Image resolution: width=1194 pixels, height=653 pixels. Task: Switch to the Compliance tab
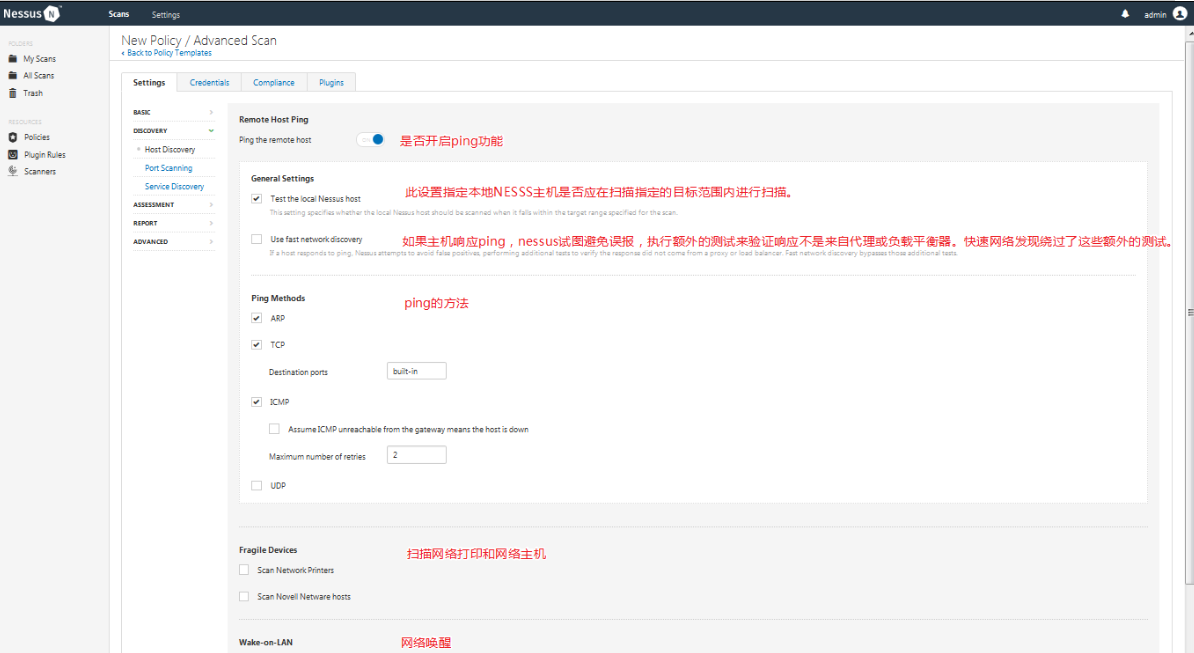coord(274,82)
